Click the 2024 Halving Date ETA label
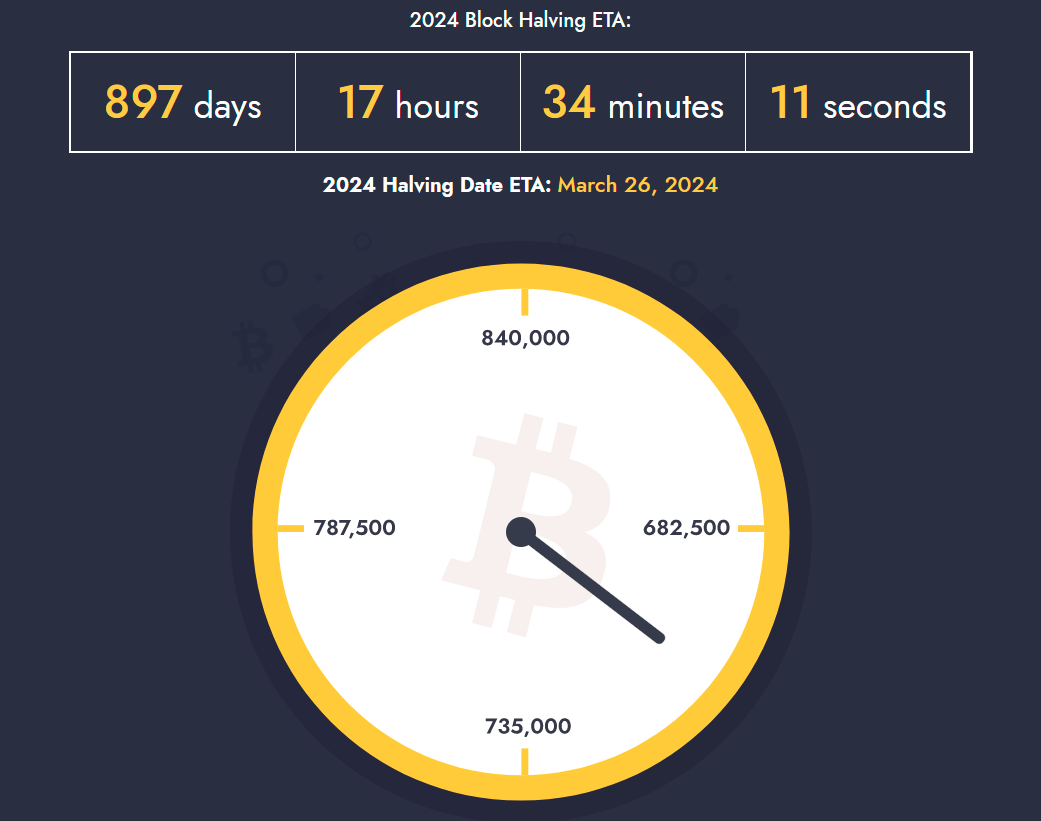The width and height of the screenshot is (1041, 821). [436, 185]
